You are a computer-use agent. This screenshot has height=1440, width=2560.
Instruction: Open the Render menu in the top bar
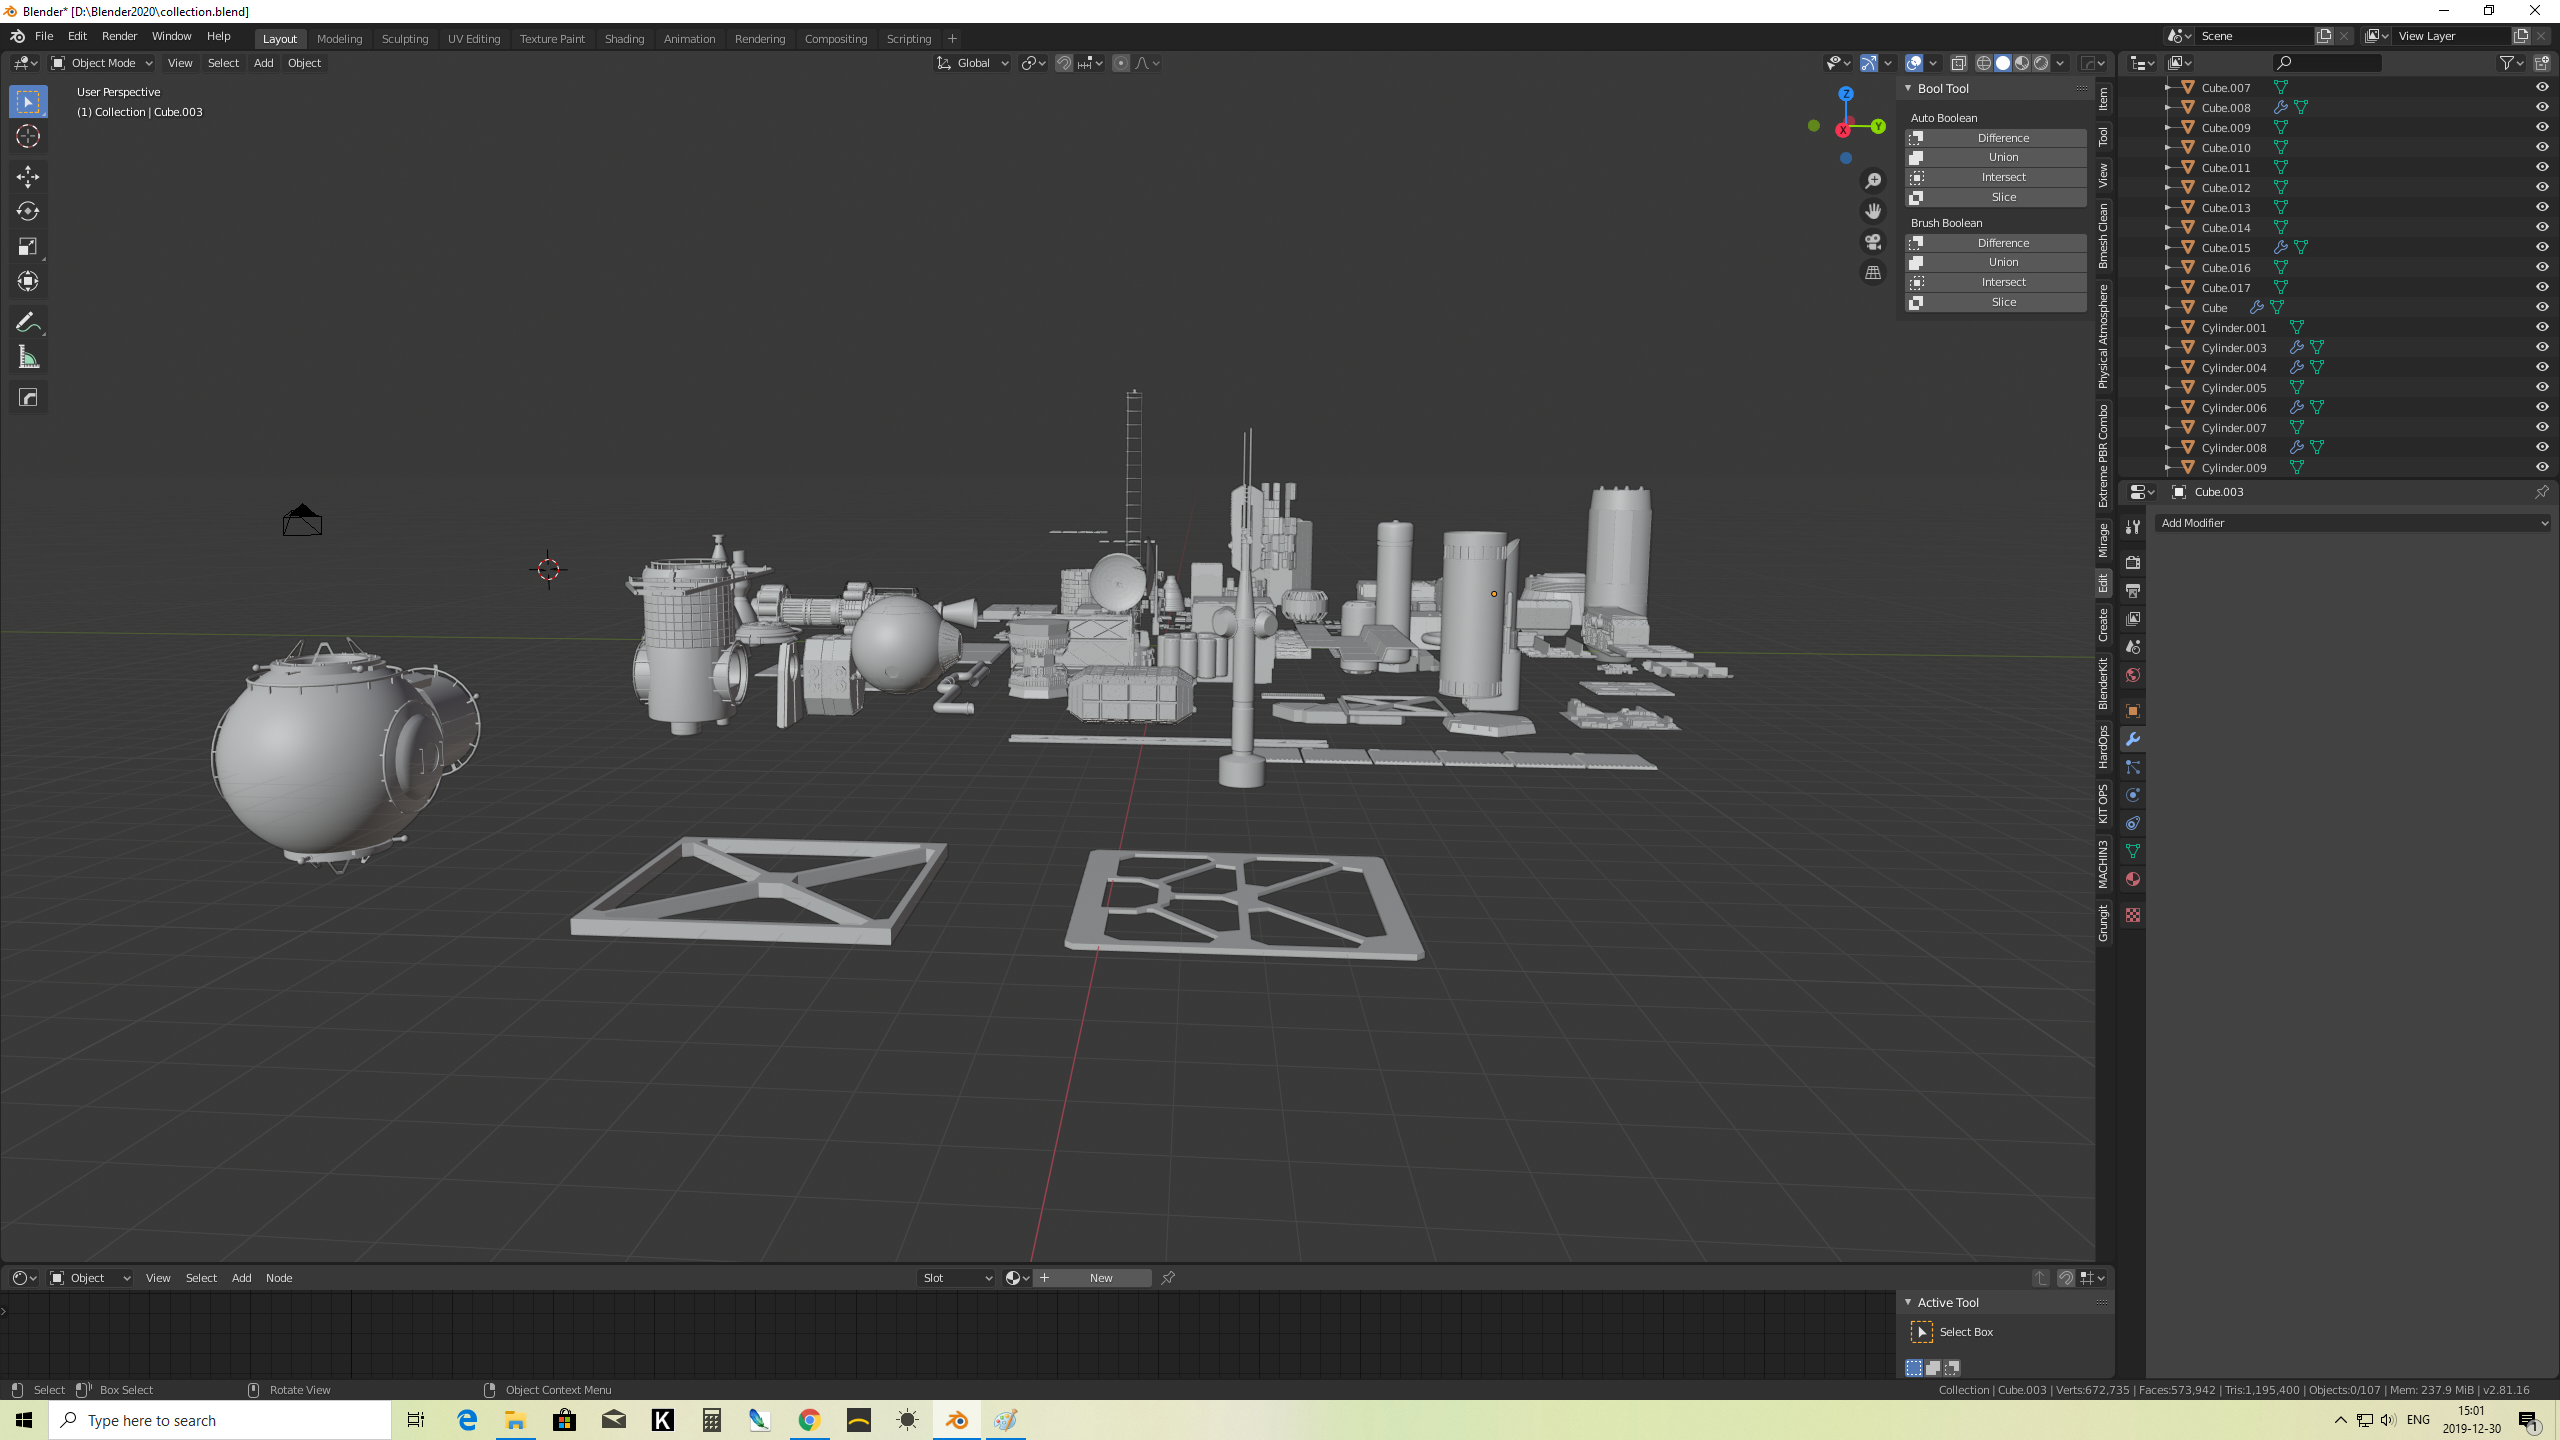tap(119, 36)
